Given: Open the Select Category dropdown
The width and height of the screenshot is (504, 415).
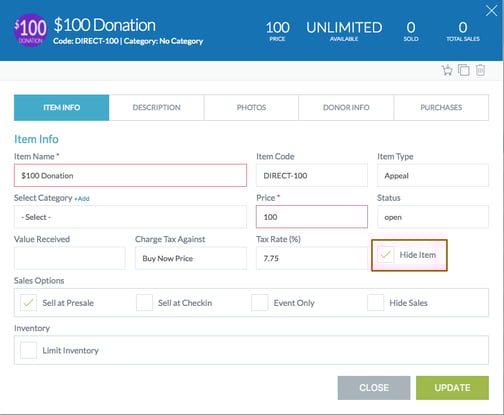Looking at the screenshot, I should pyautogui.click(x=130, y=217).
